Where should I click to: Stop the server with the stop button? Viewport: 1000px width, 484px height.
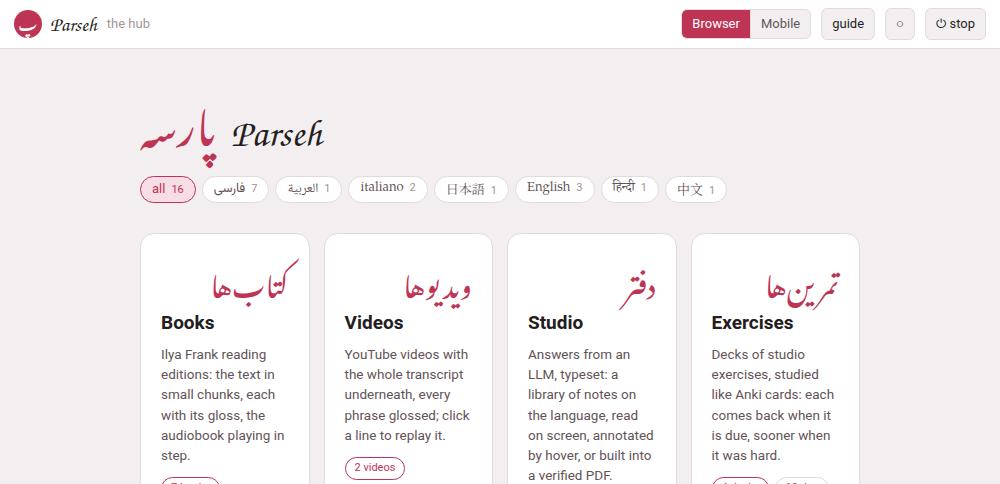[955, 24]
